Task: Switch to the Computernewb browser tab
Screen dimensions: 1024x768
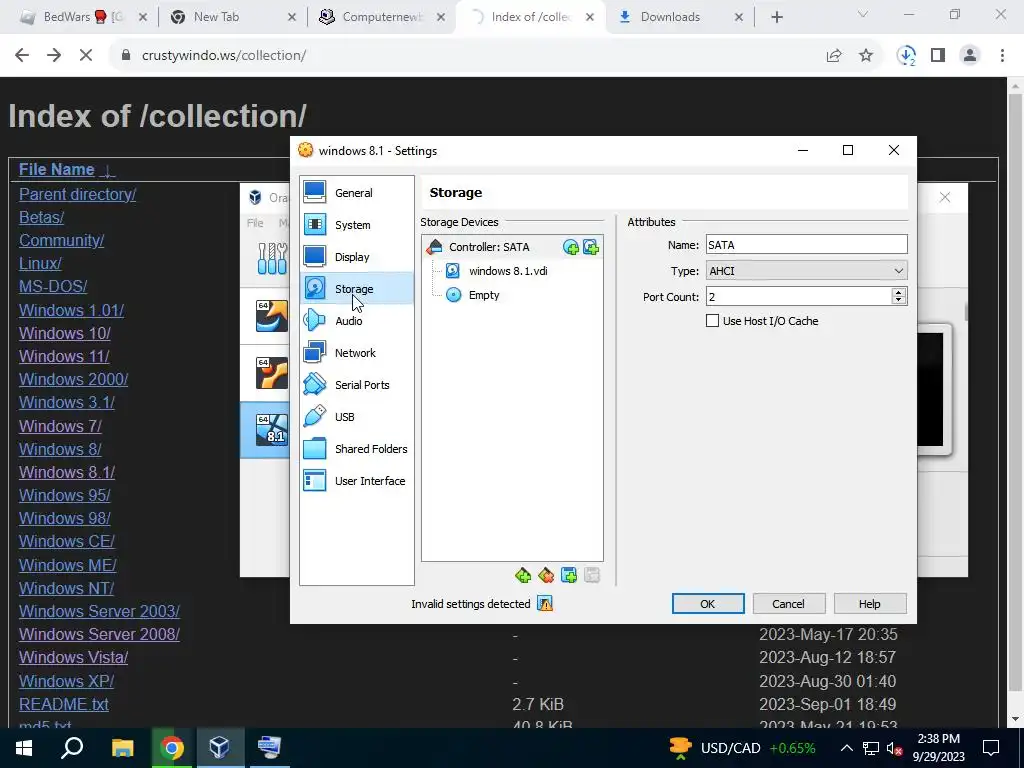Action: point(382,17)
